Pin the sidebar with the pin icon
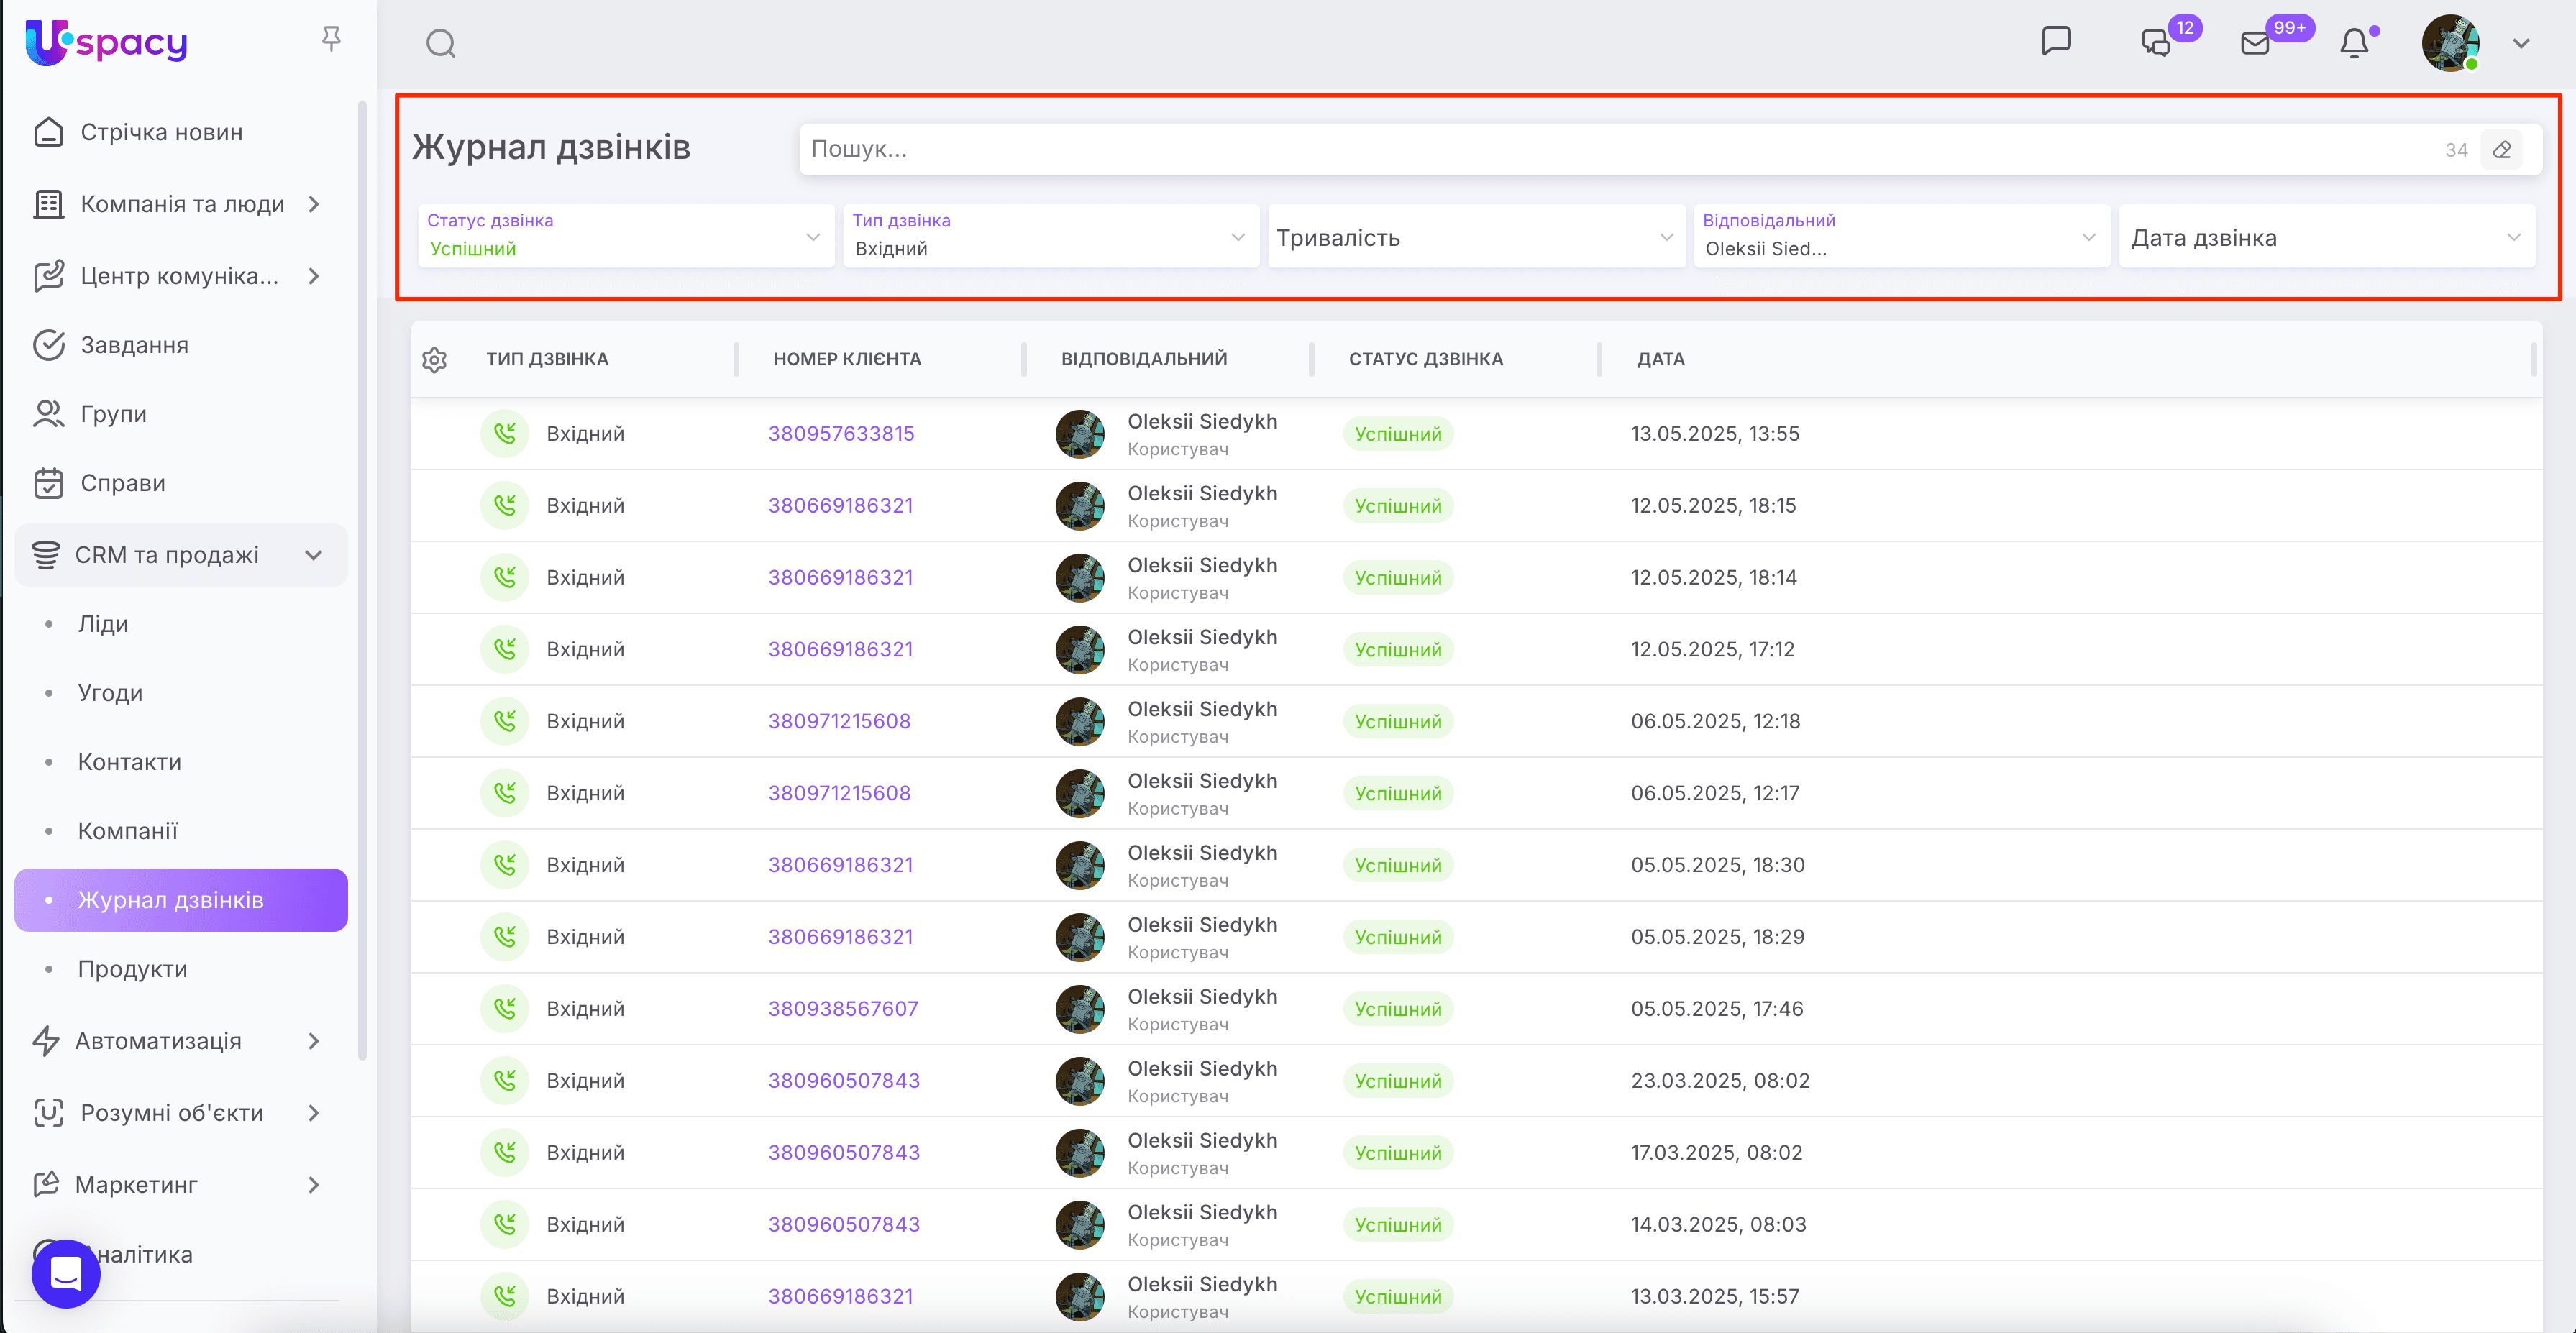The width and height of the screenshot is (2576, 1333). [331, 39]
